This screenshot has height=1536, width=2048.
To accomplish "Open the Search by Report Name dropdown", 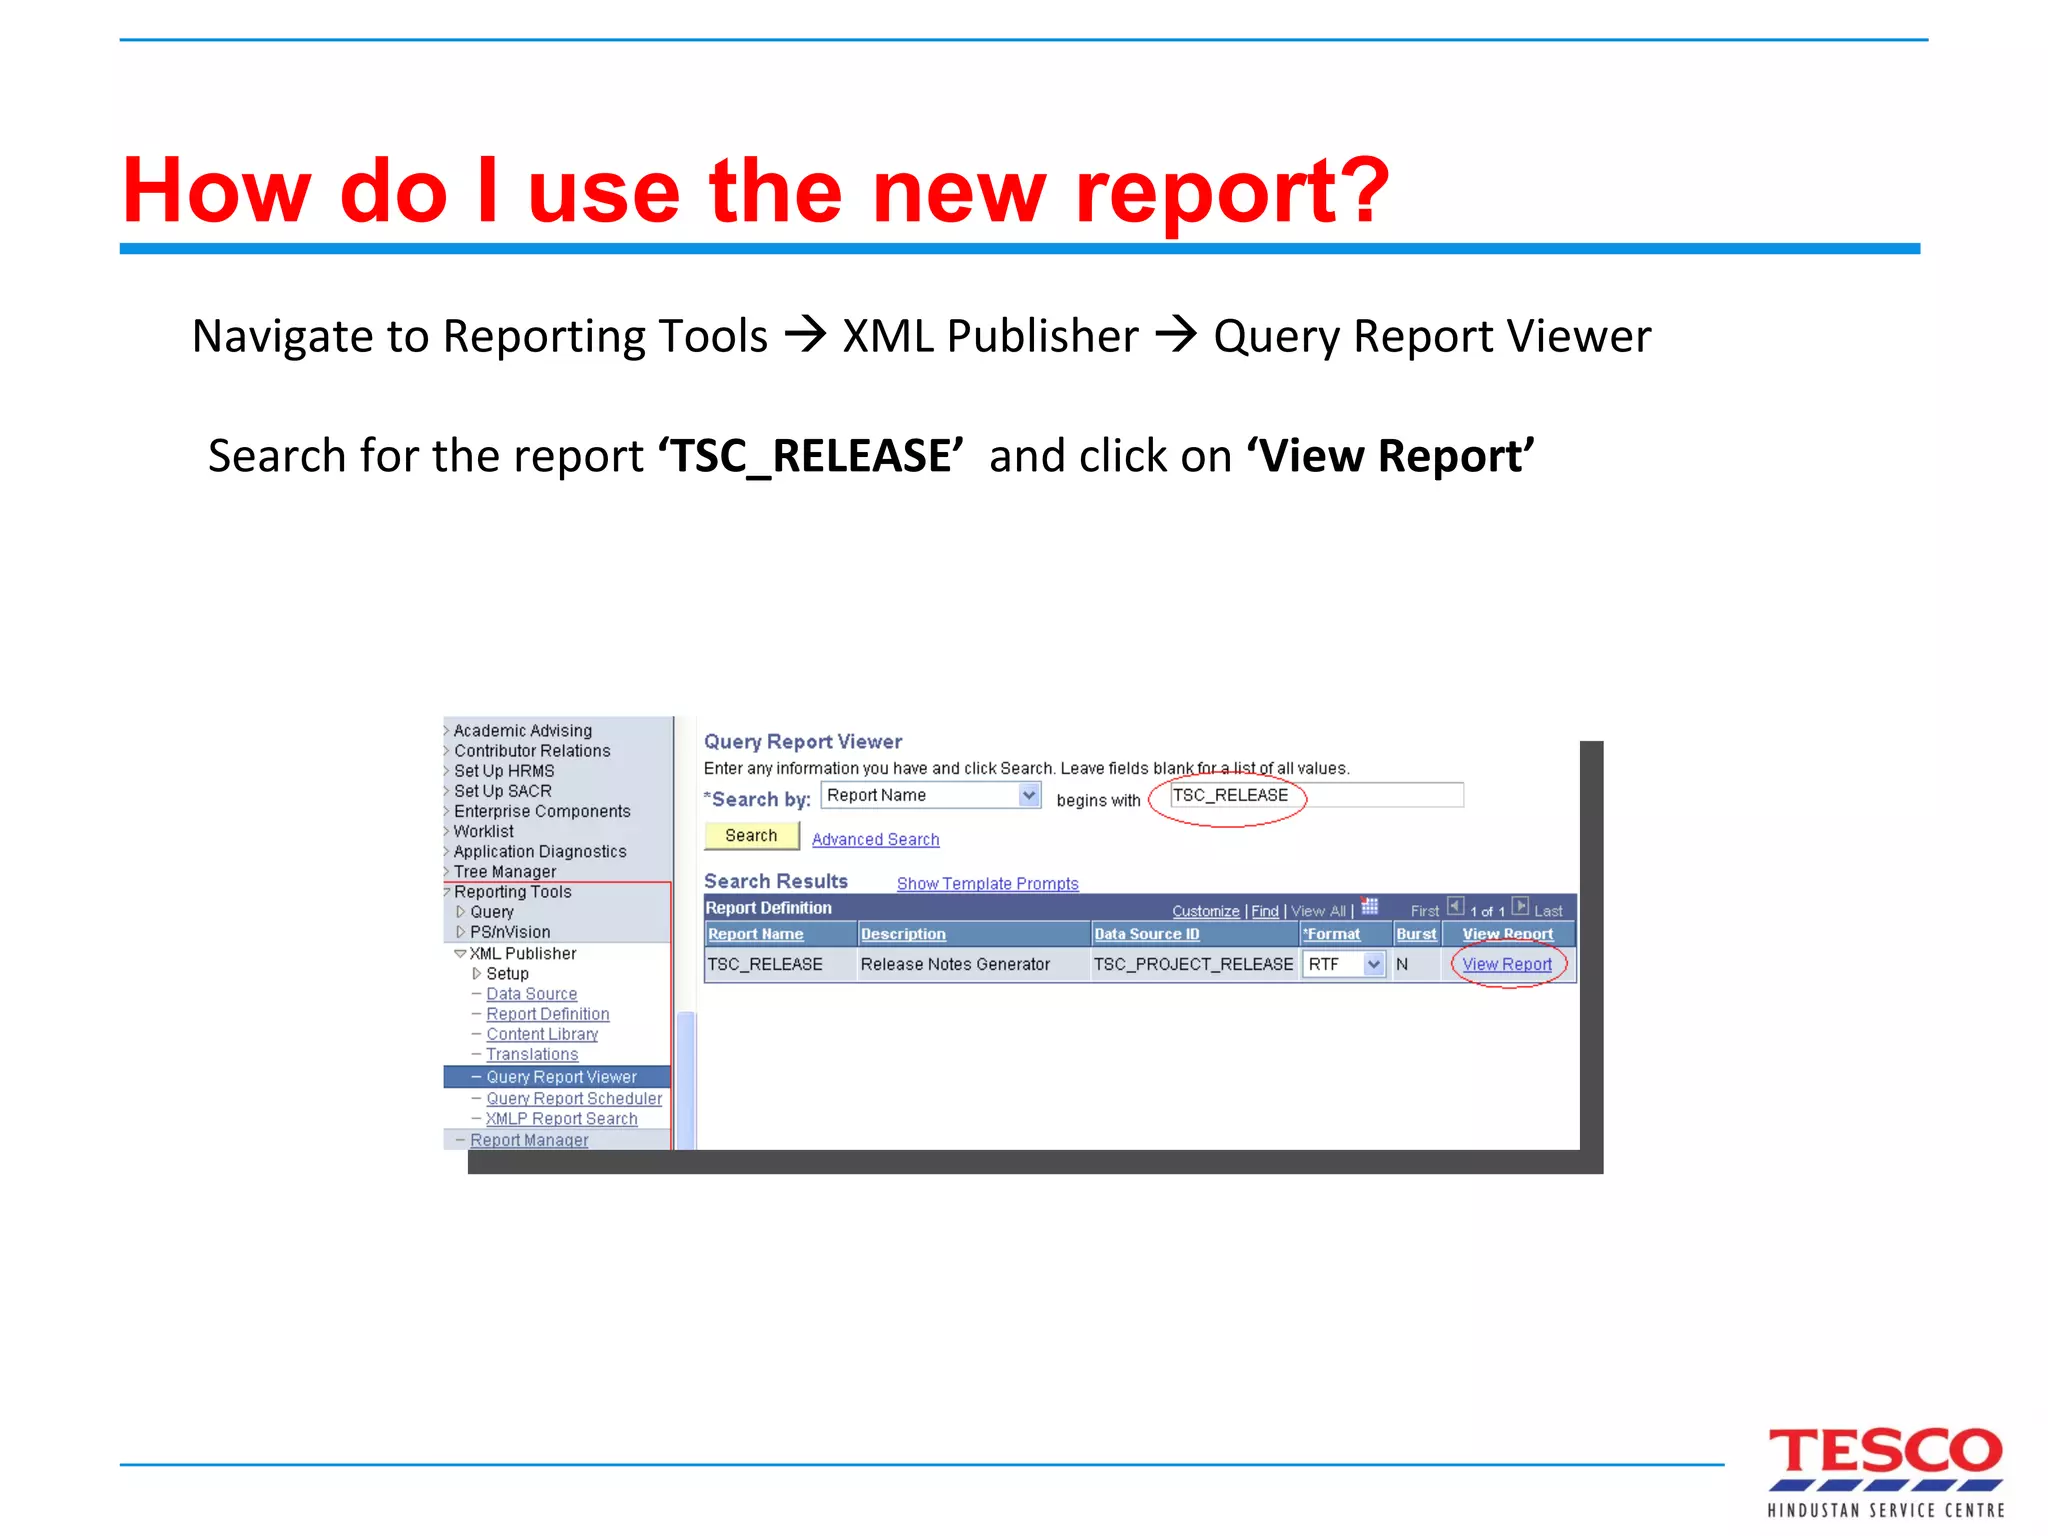I will point(931,796).
